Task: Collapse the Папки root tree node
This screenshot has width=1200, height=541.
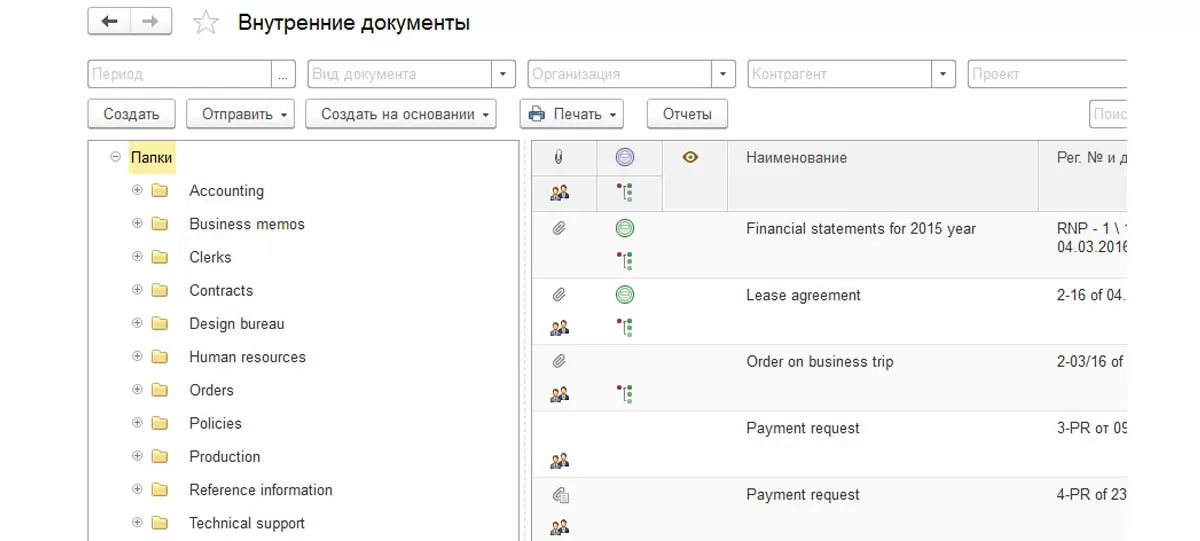Action: pos(115,157)
